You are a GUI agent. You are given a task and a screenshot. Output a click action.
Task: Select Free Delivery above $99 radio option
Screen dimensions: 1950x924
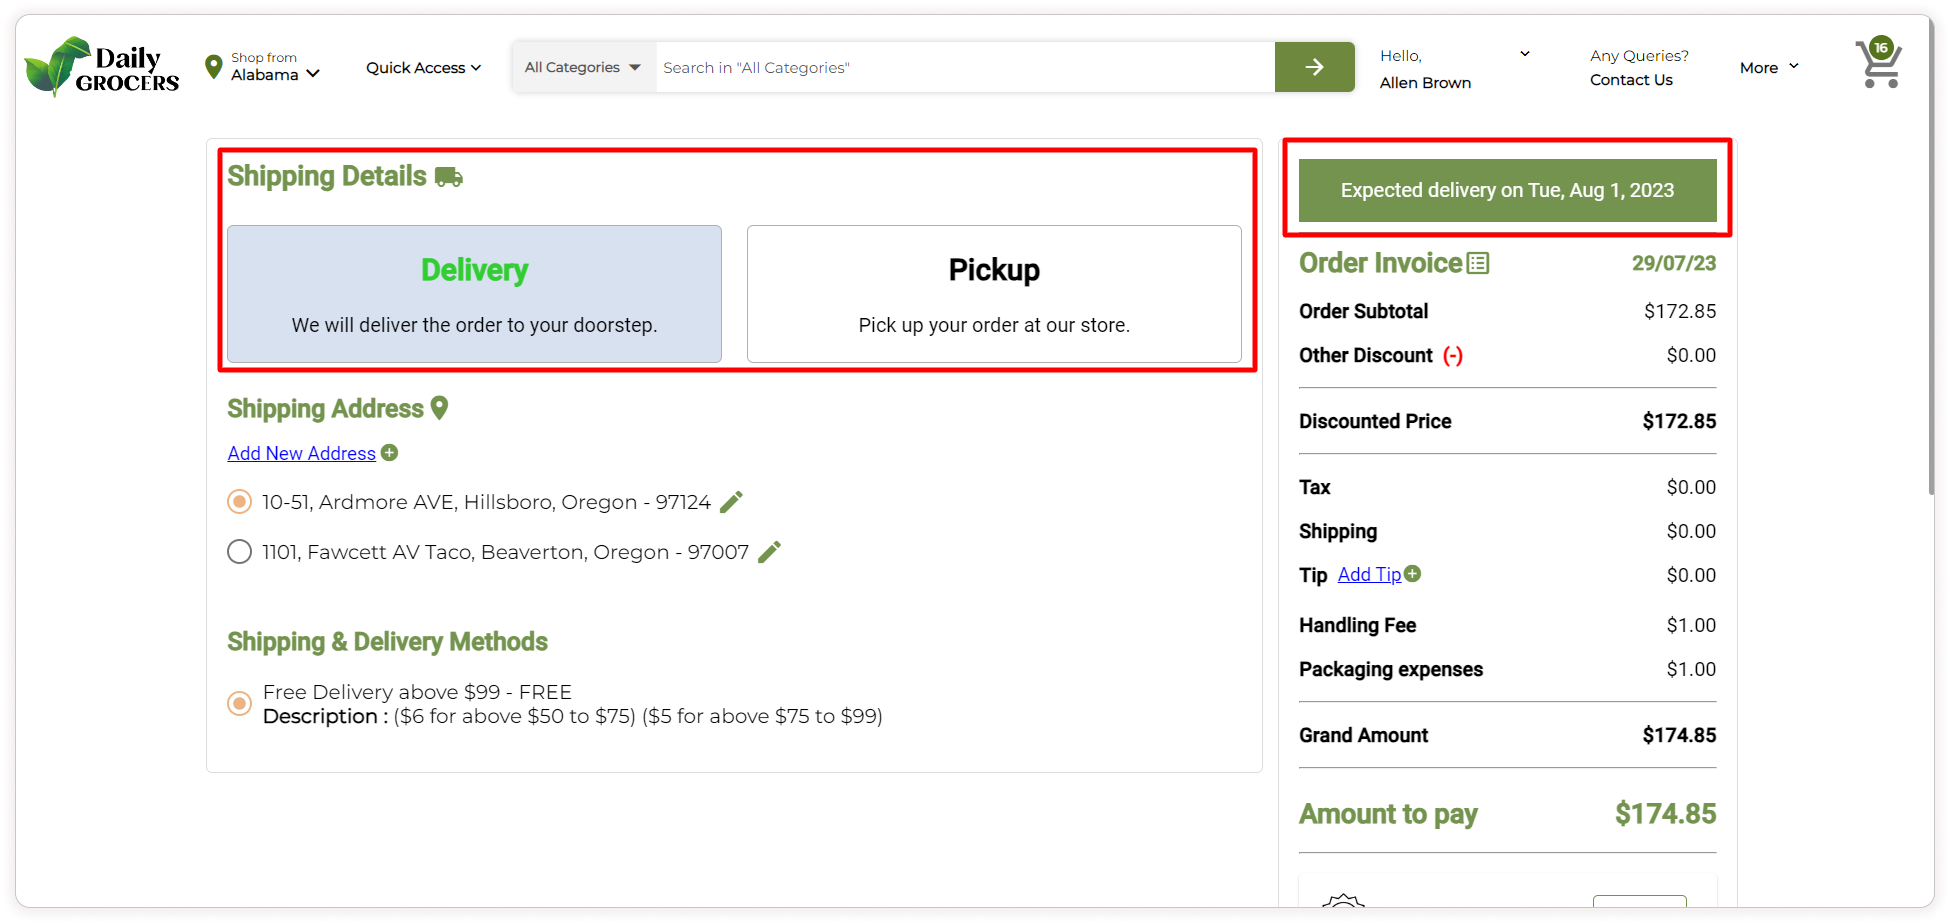point(240,704)
